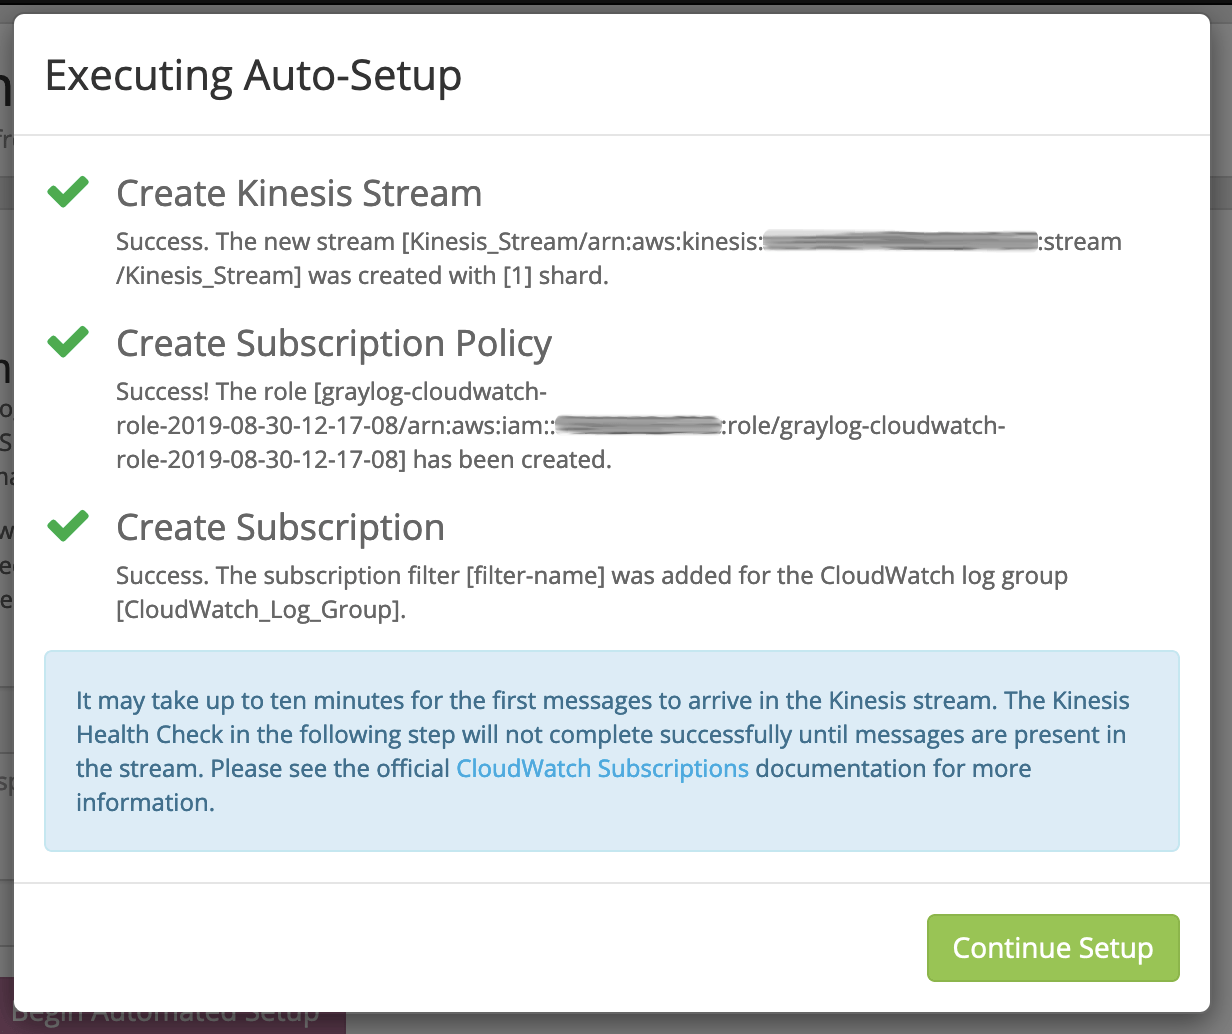Click the Create Subscription step heading
Screen dimensions: 1232x1034
280,527
